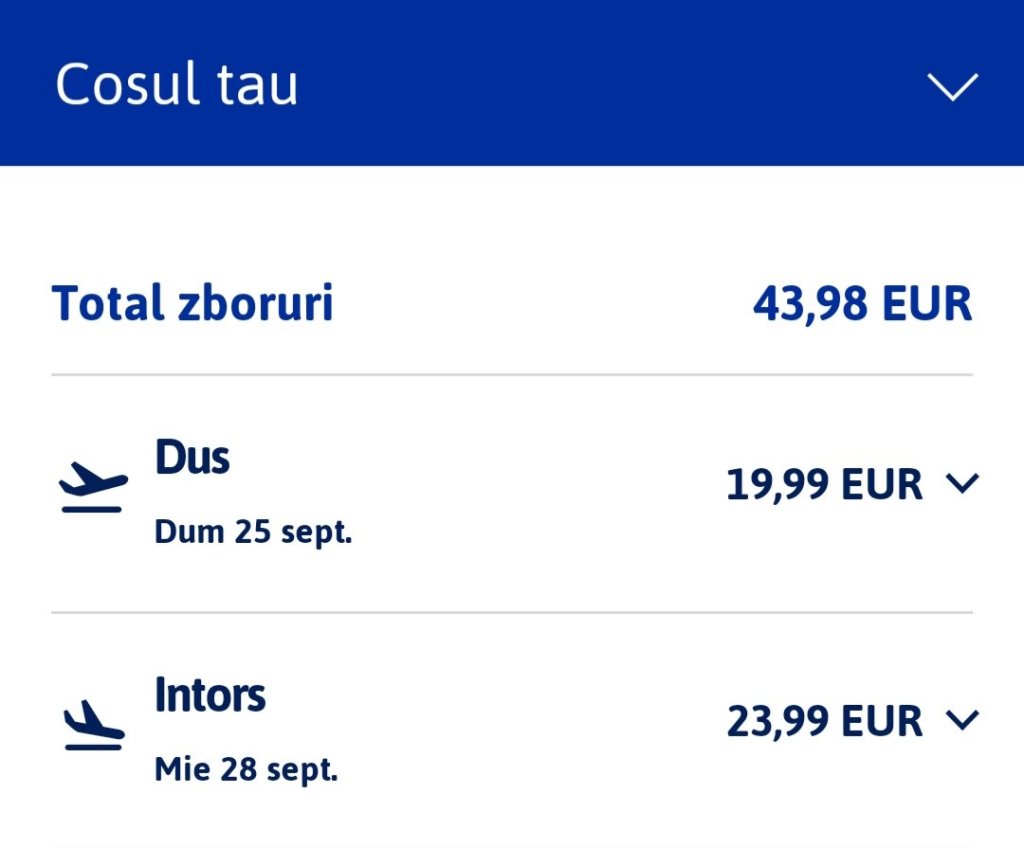The image size is (1024, 848).
Task: Click the 43,98 total amount figure
Action: pos(808,304)
